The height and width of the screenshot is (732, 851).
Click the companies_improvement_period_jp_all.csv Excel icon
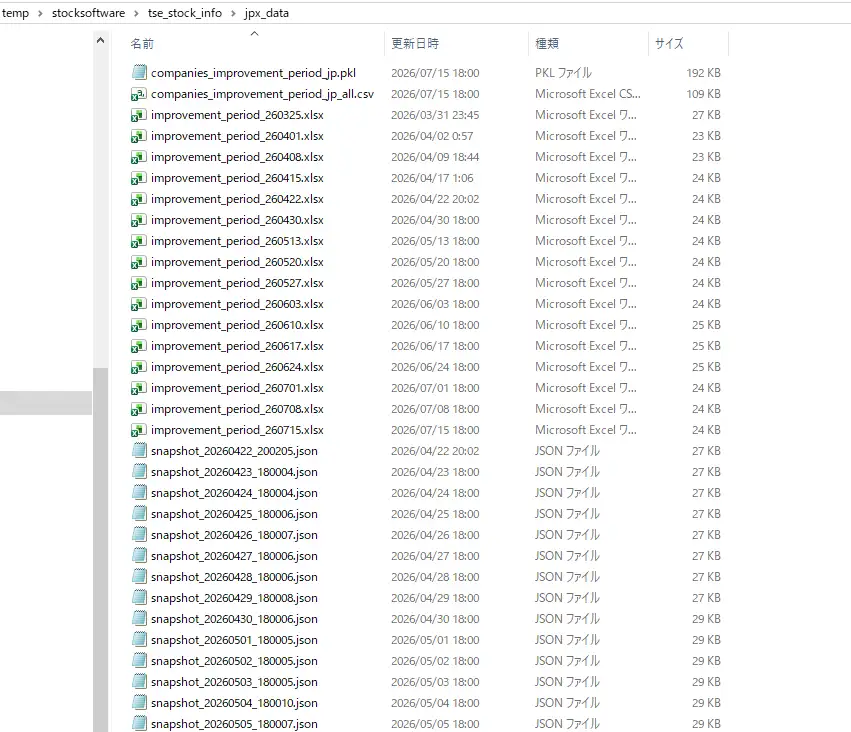pos(139,94)
